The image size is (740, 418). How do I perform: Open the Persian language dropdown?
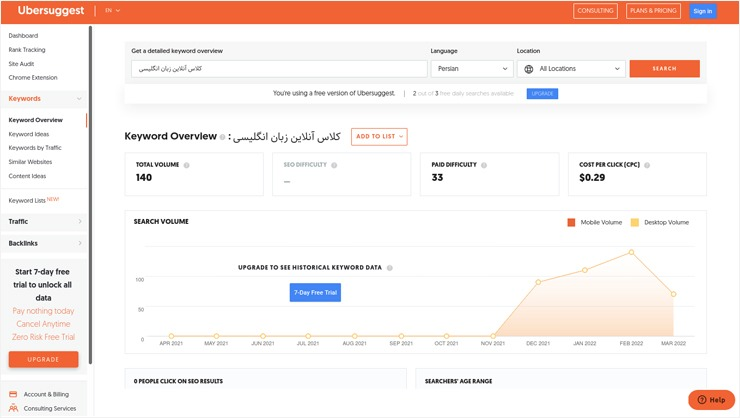coord(472,69)
